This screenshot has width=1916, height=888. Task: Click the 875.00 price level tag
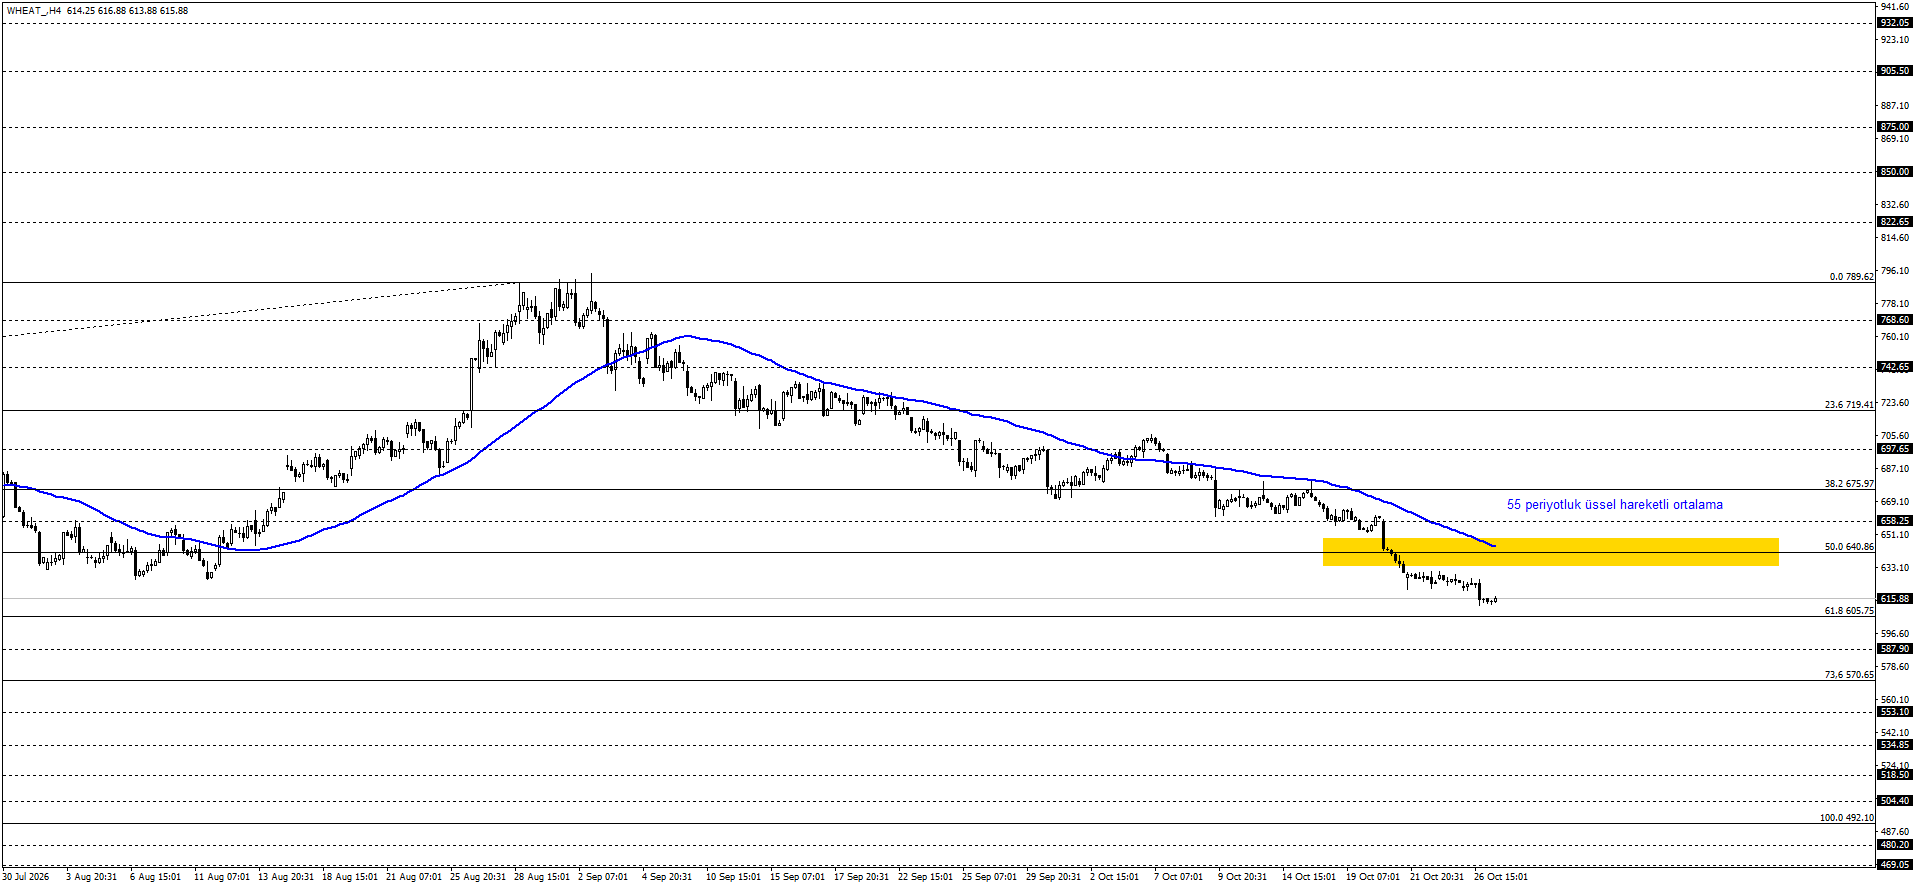(1895, 127)
